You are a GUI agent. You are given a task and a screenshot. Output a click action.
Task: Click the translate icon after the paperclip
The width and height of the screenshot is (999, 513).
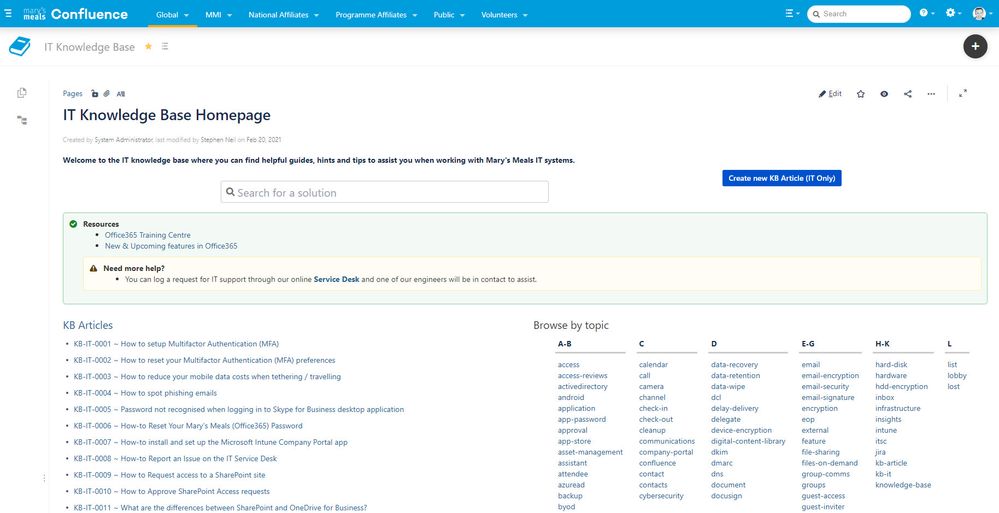120,94
